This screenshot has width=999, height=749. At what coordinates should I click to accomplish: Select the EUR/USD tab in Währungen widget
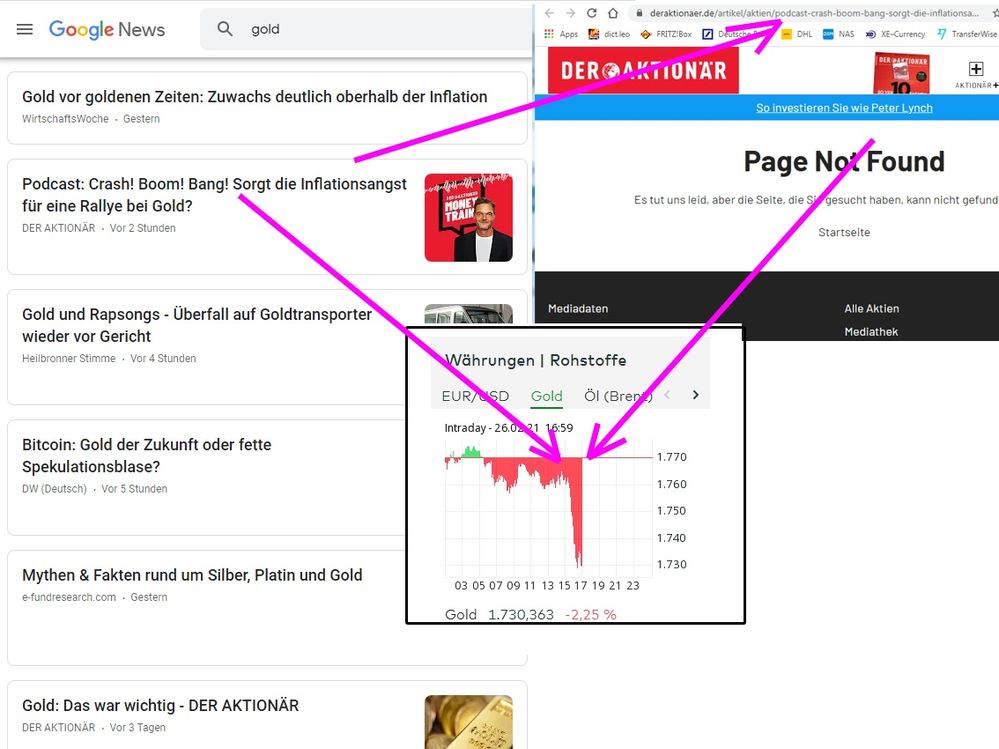(475, 396)
